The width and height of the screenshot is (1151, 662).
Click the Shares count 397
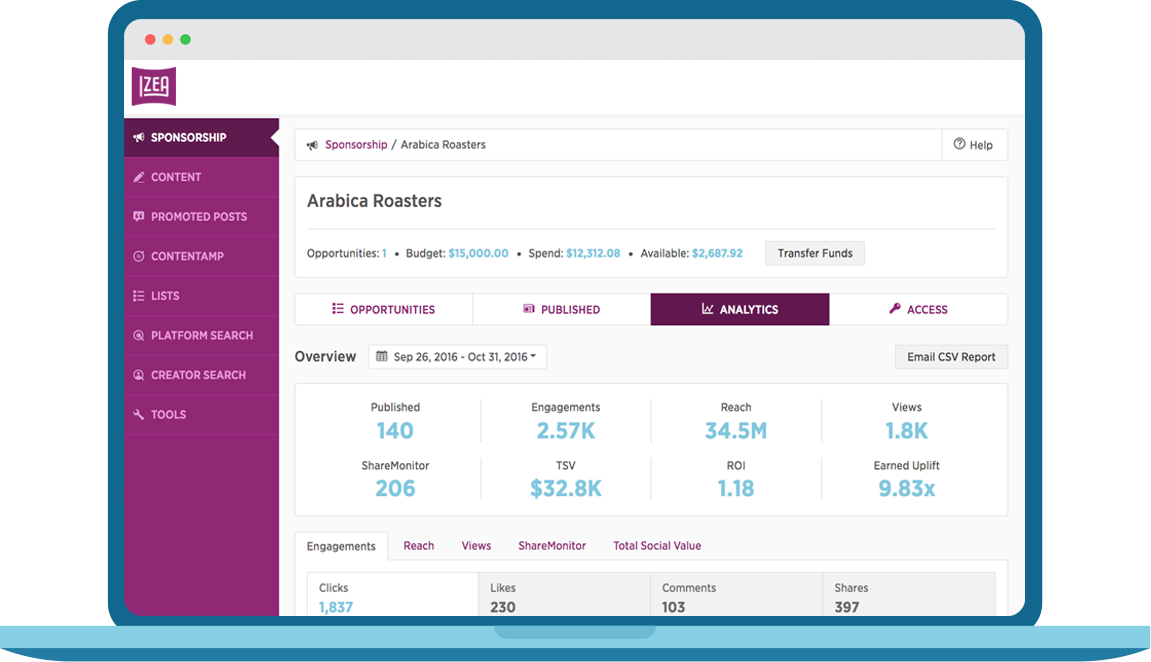point(846,607)
